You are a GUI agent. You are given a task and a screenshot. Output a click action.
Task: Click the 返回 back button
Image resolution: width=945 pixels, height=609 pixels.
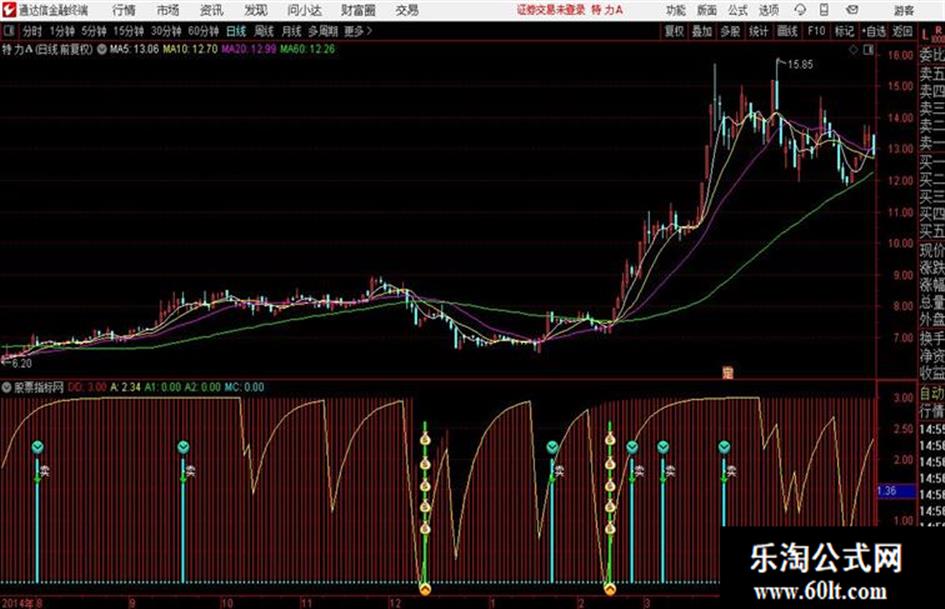902,31
